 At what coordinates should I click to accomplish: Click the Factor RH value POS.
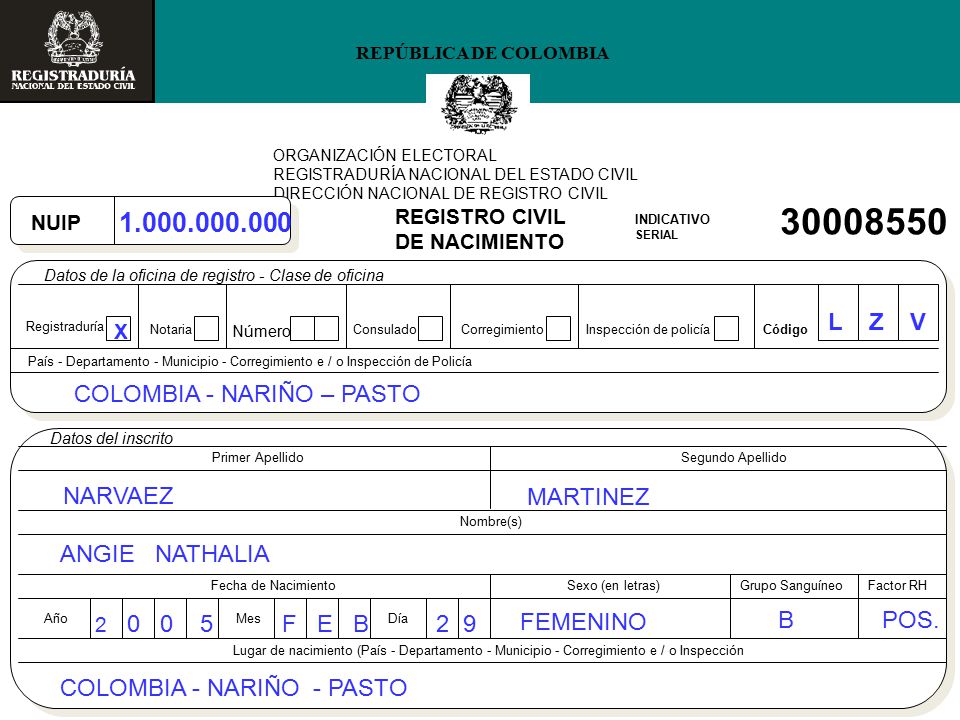click(x=910, y=620)
